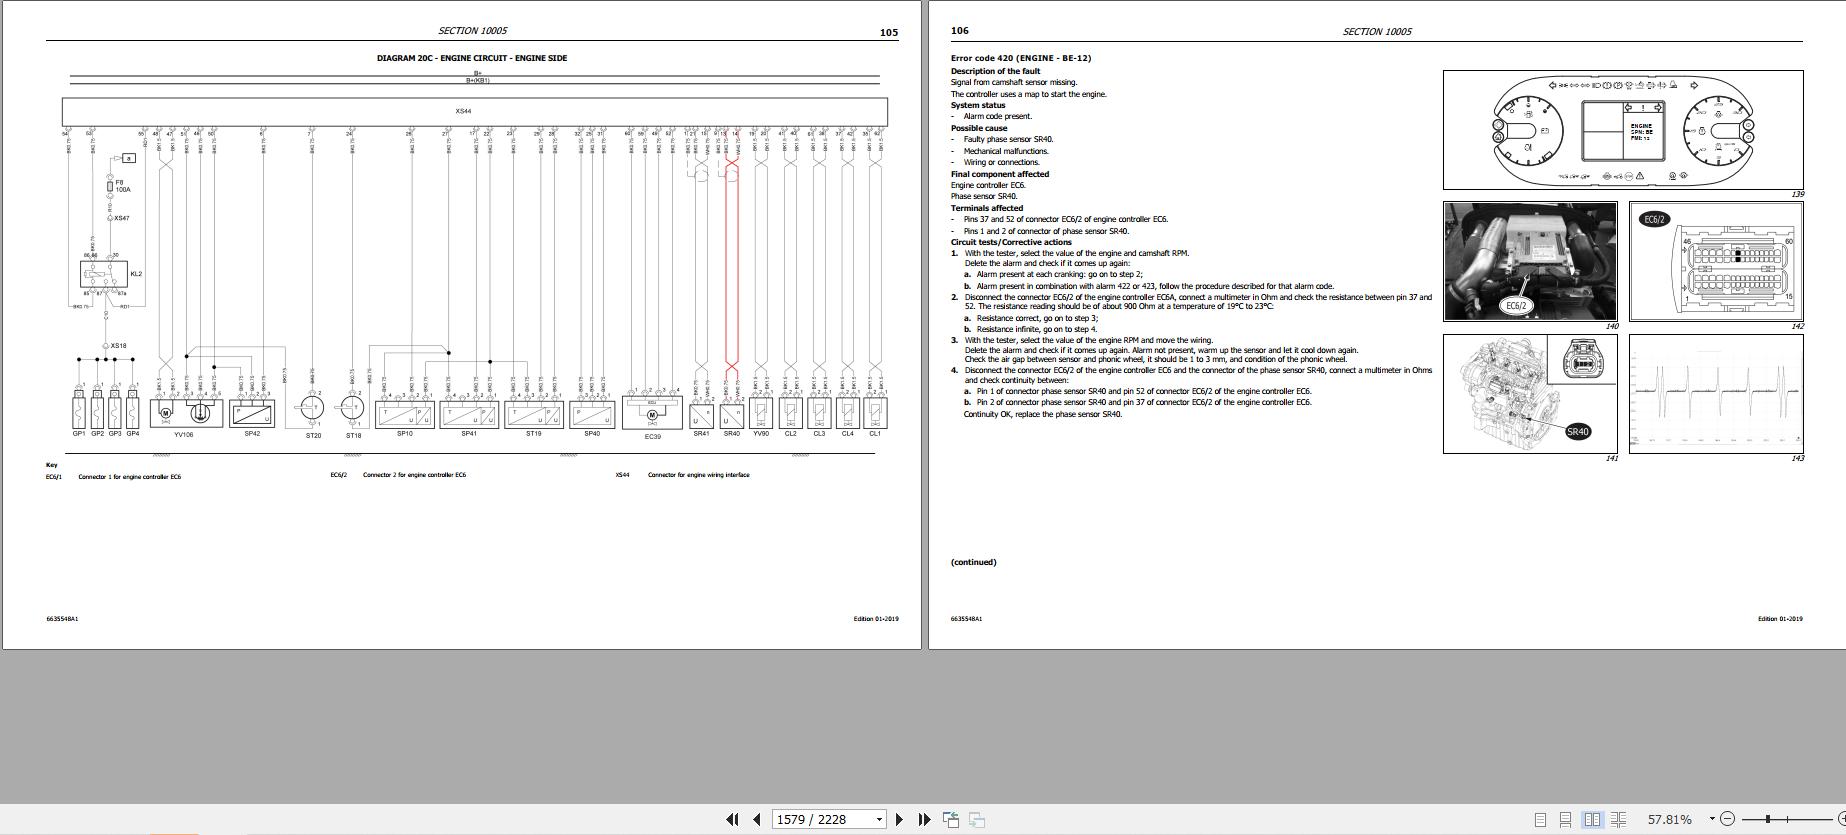Screen dimensions: 1846x835
Task: Click the EC39 component in diagram
Action: 652,414
